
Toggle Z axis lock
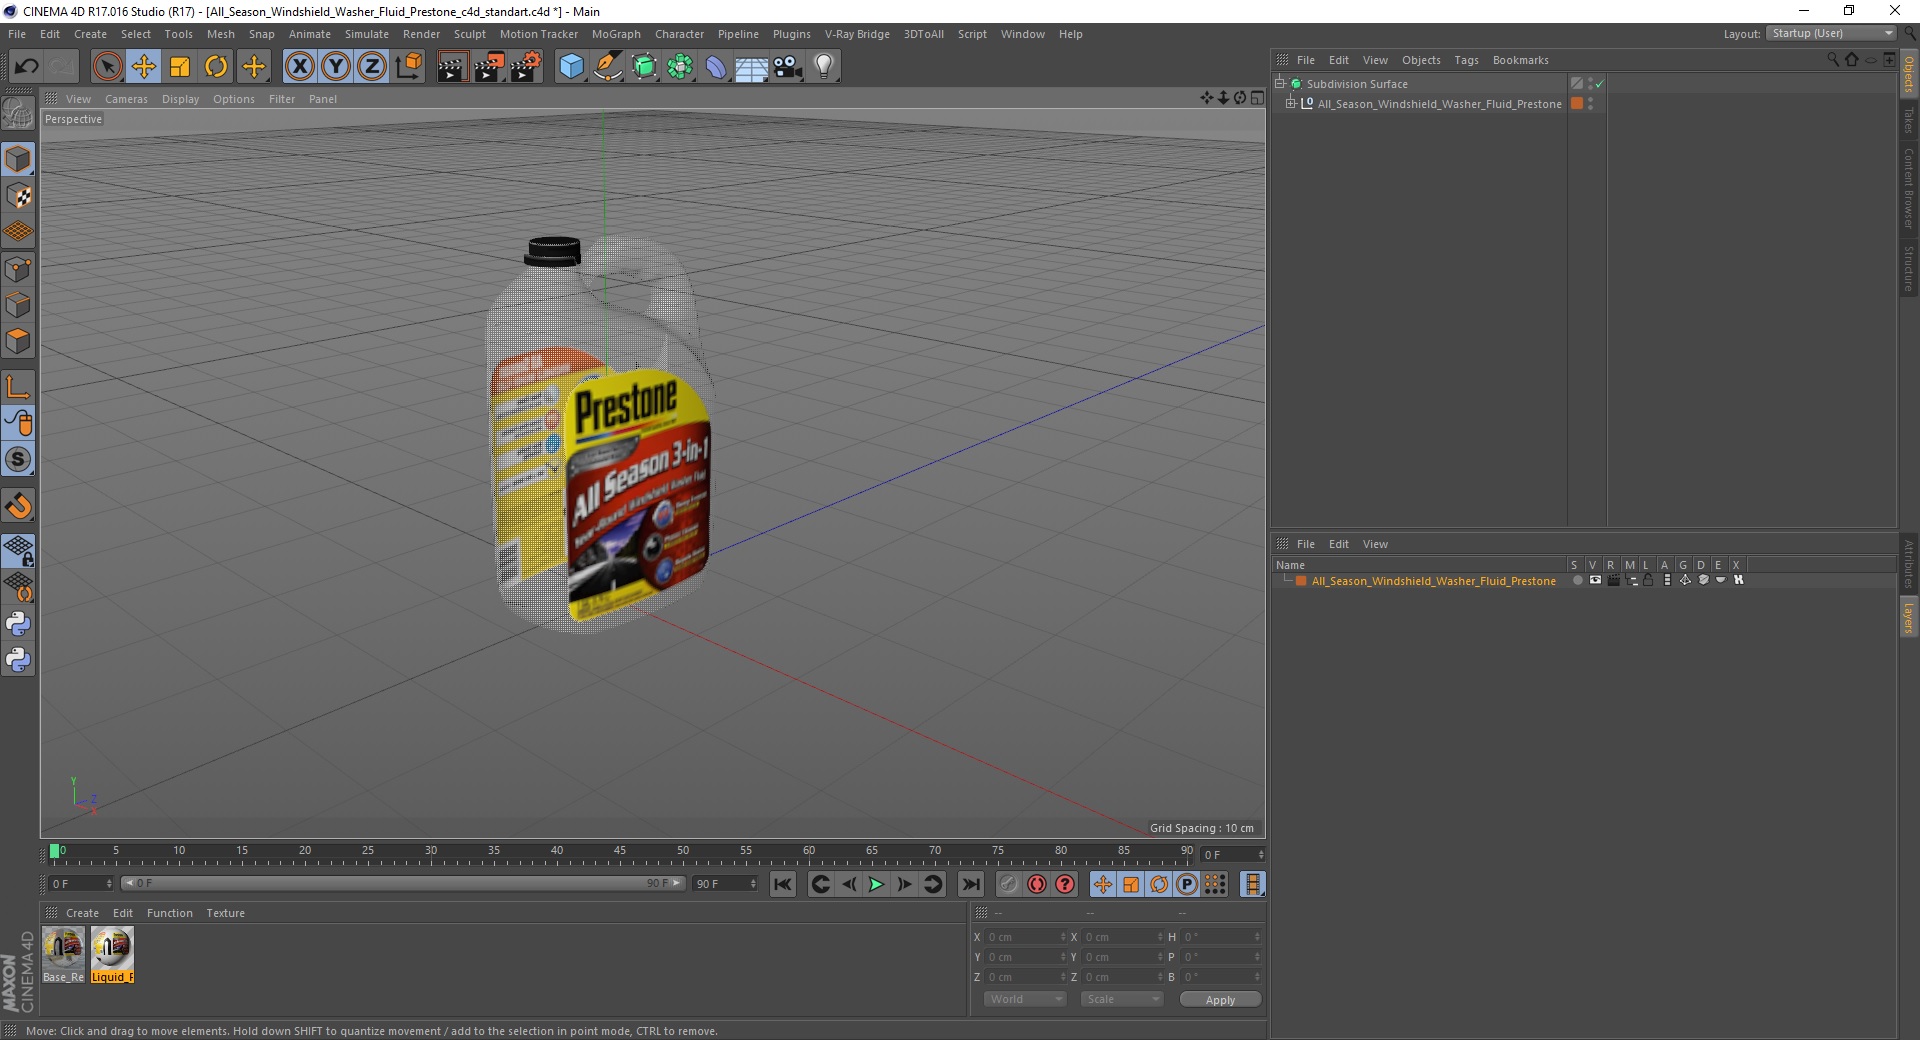click(x=372, y=67)
